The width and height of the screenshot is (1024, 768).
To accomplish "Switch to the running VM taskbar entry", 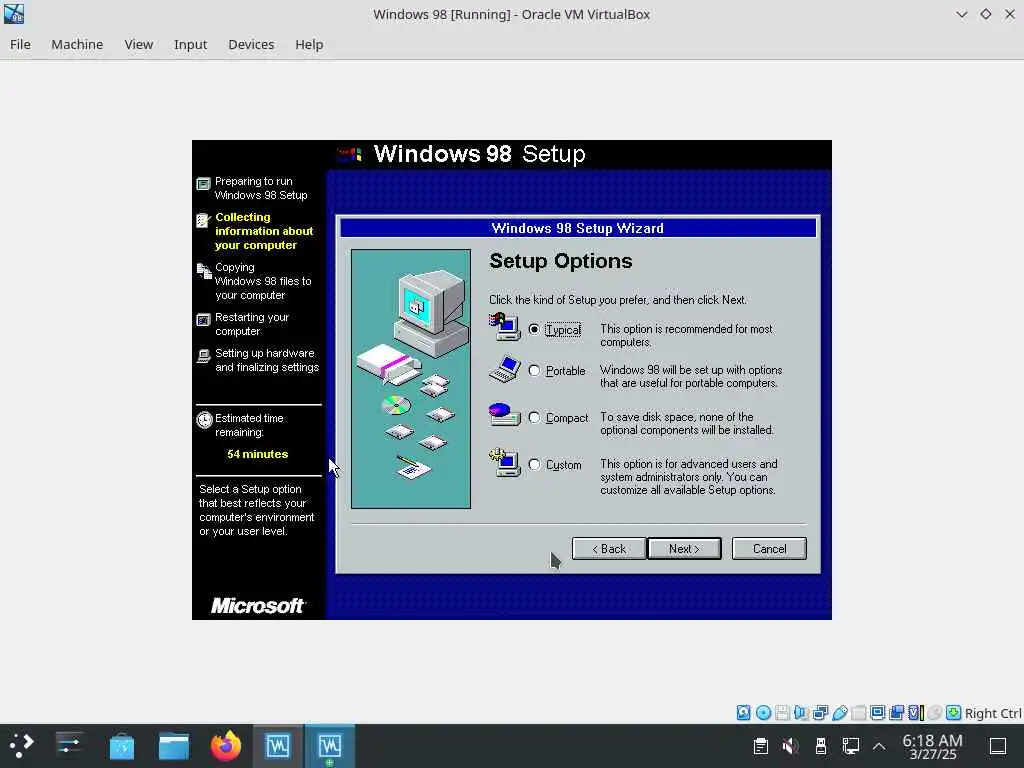I will click(x=330, y=746).
